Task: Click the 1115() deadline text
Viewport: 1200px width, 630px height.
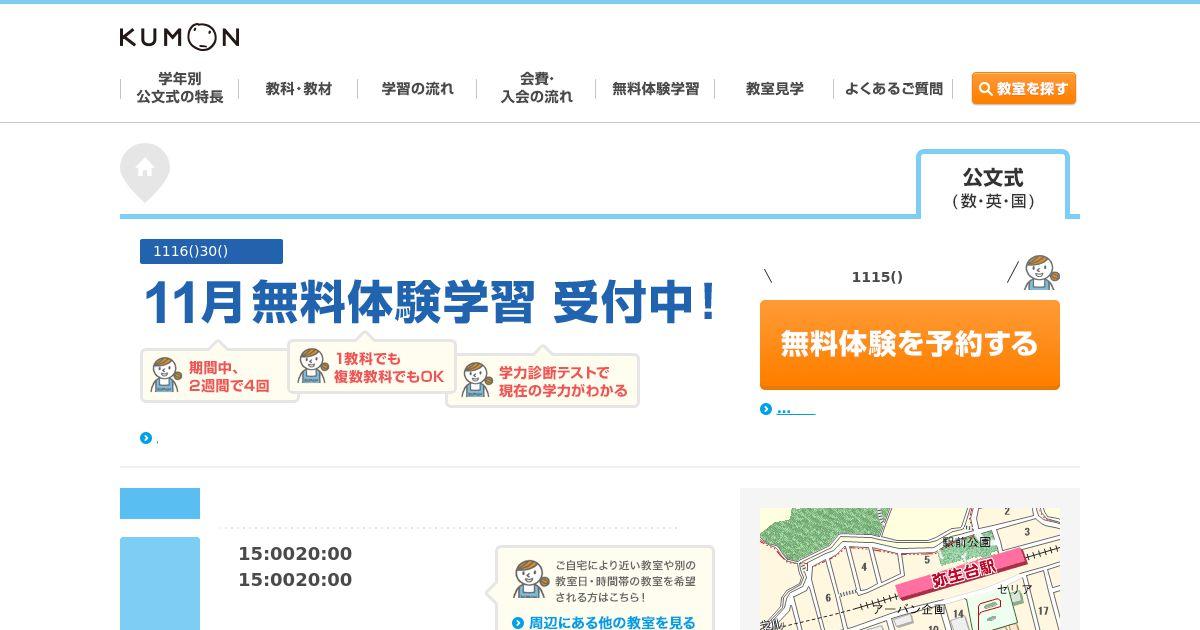Action: click(877, 277)
